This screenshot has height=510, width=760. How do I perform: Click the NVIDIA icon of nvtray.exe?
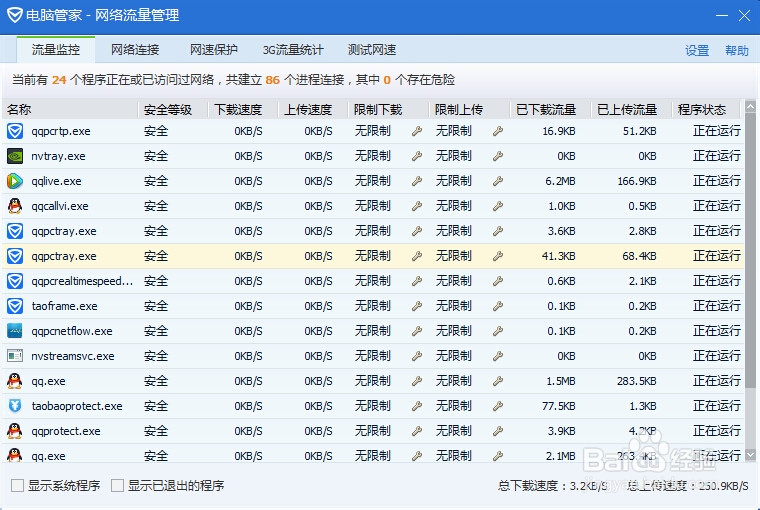[15, 156]
